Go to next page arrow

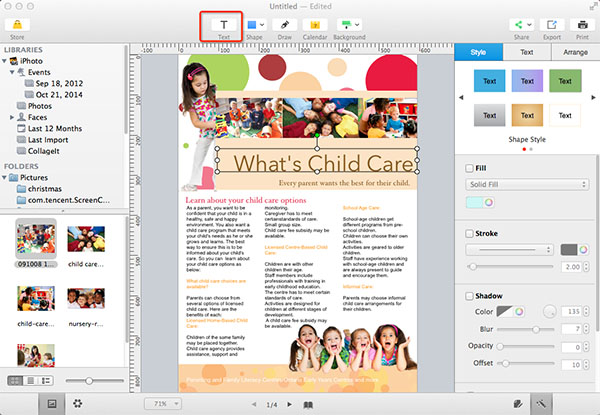[290, 404]
